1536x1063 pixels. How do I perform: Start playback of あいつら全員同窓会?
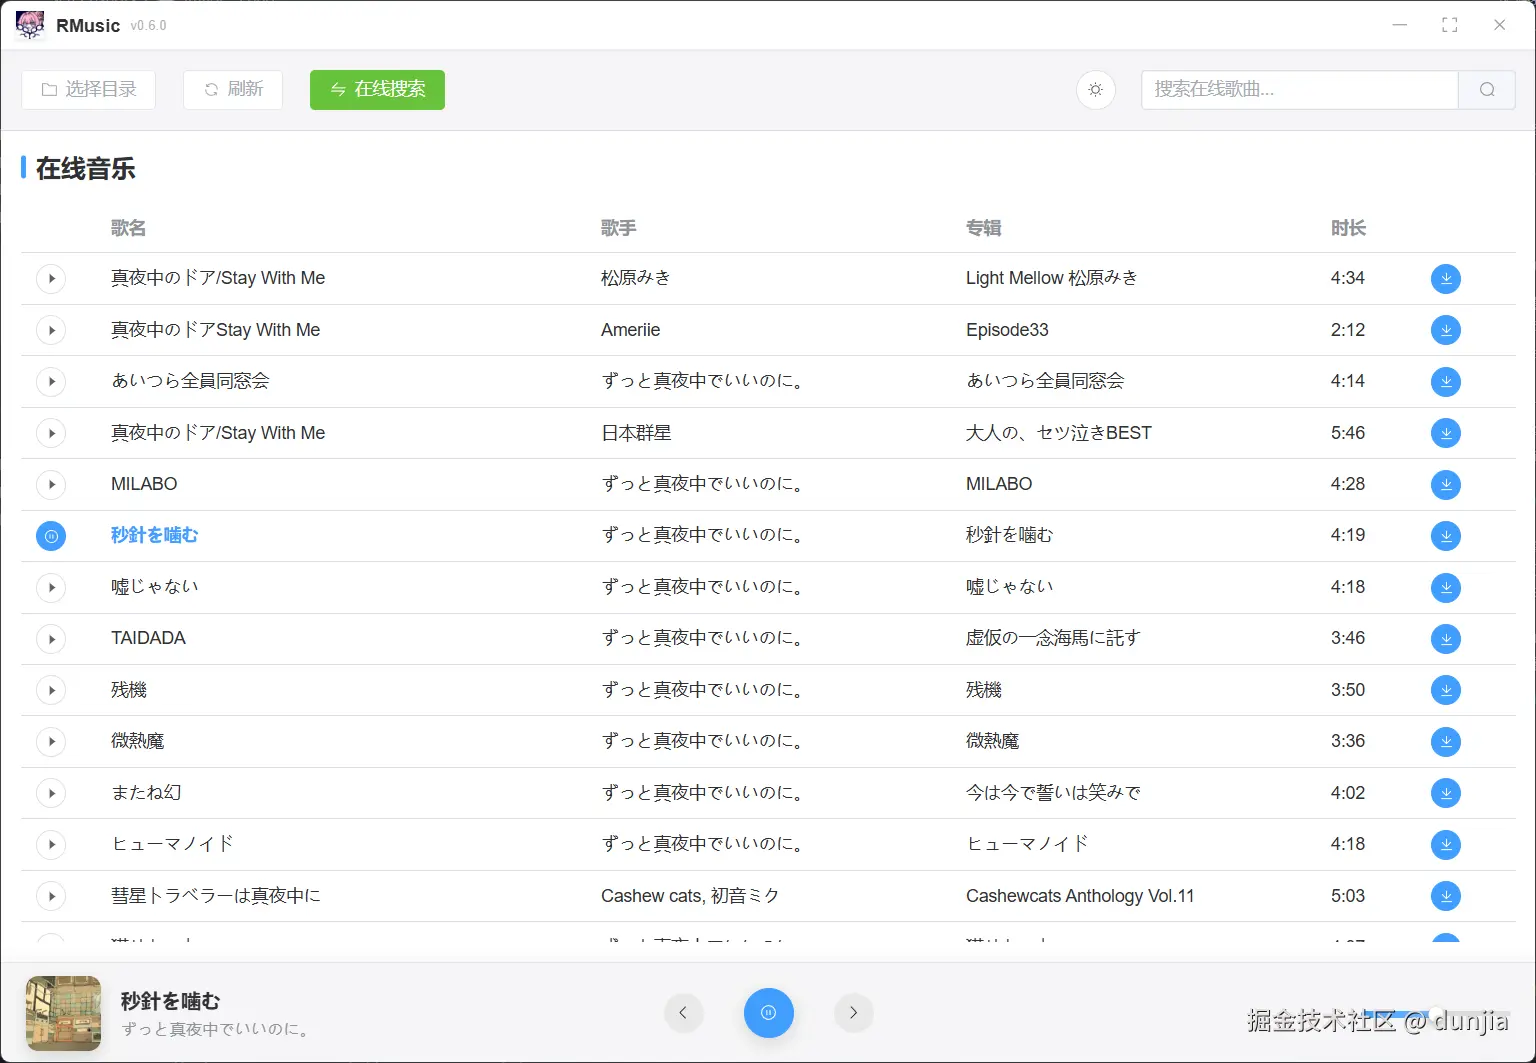click(x=51, y=381)
